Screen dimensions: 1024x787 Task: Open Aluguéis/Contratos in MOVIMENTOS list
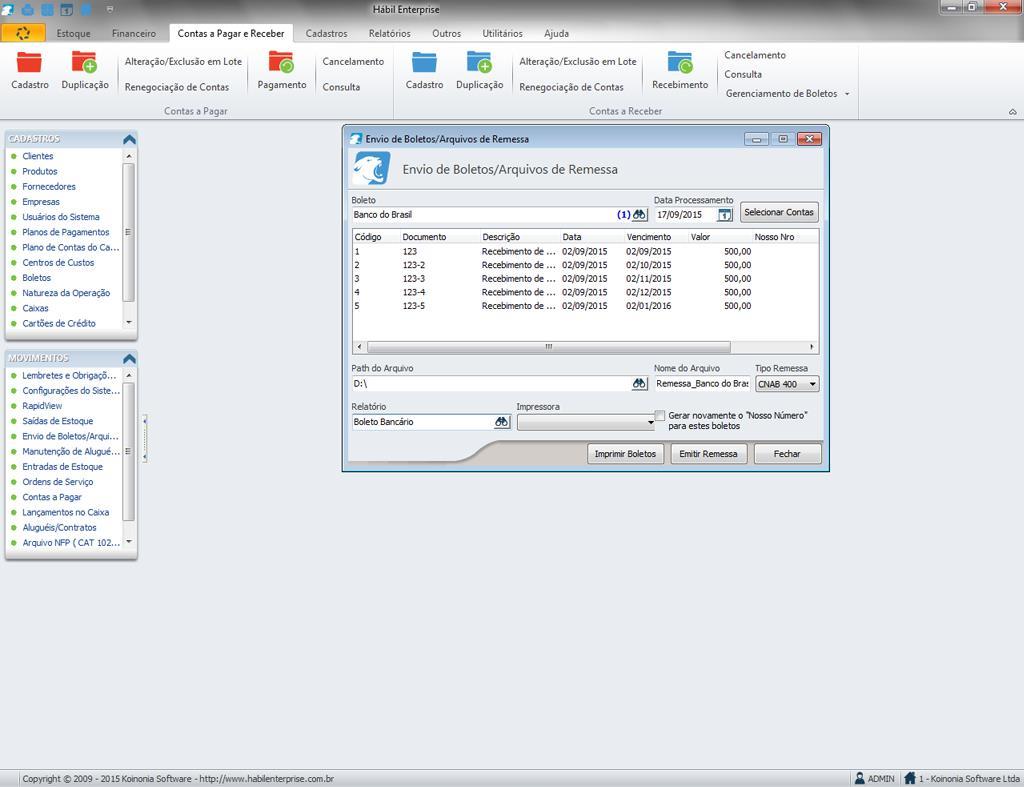59,527
